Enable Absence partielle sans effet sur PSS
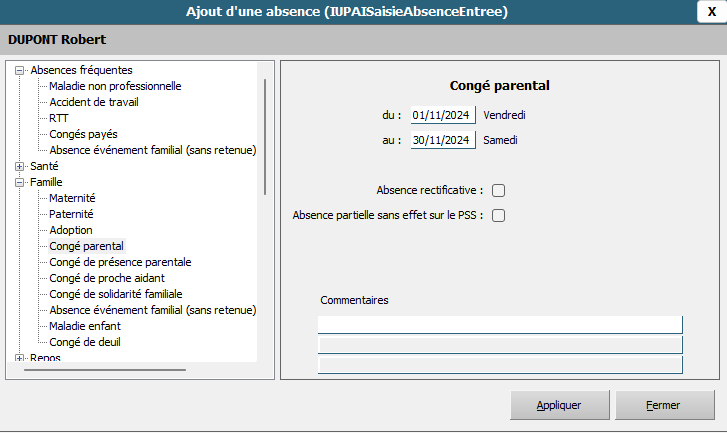The width and height of the screenshot is (727, 433). click(498, 215)
